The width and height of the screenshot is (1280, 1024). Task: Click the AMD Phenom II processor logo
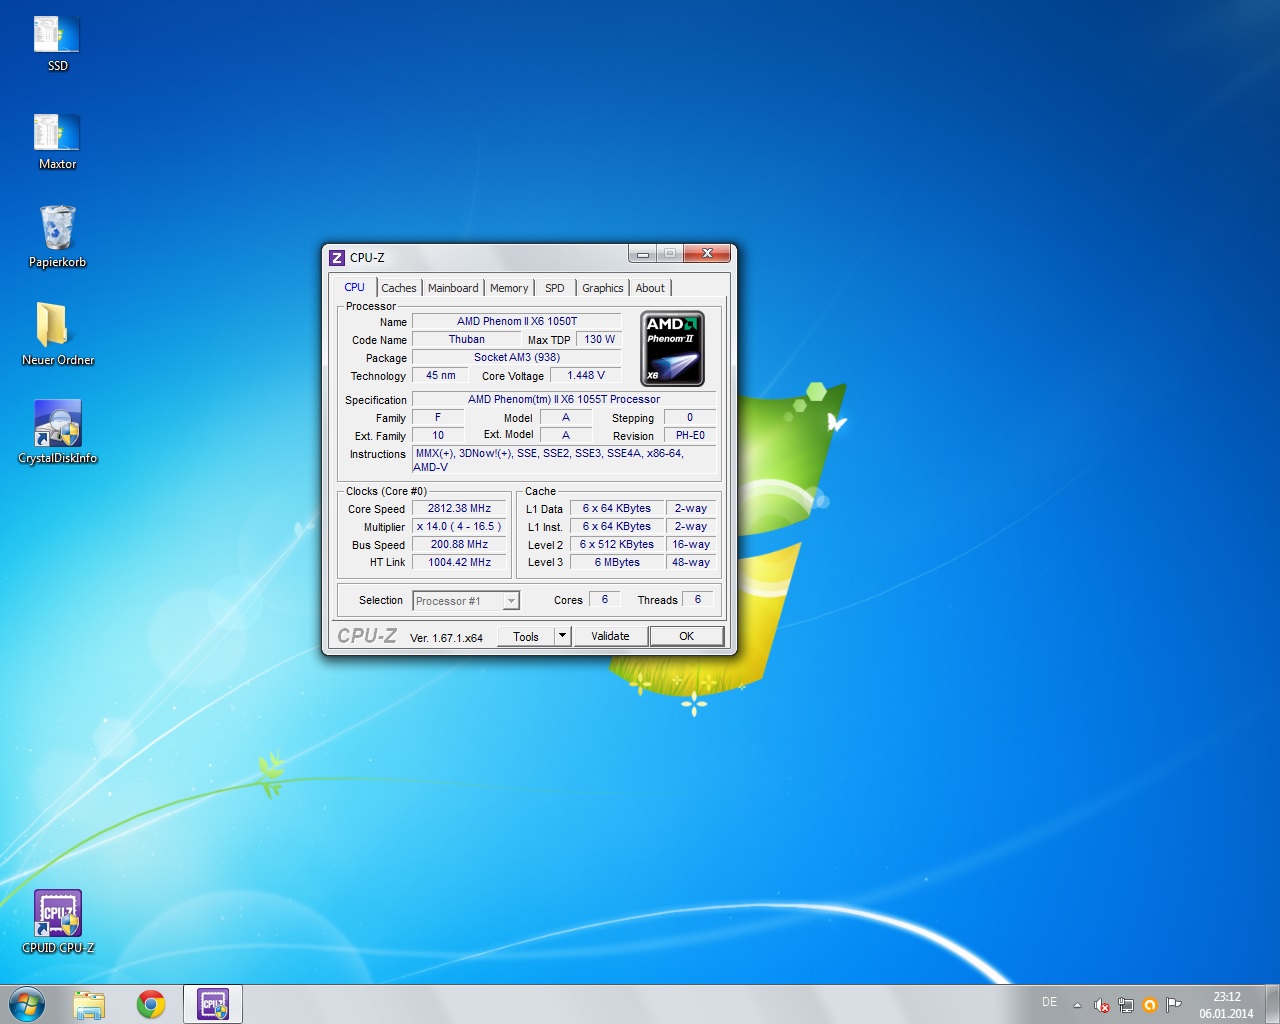672,348
